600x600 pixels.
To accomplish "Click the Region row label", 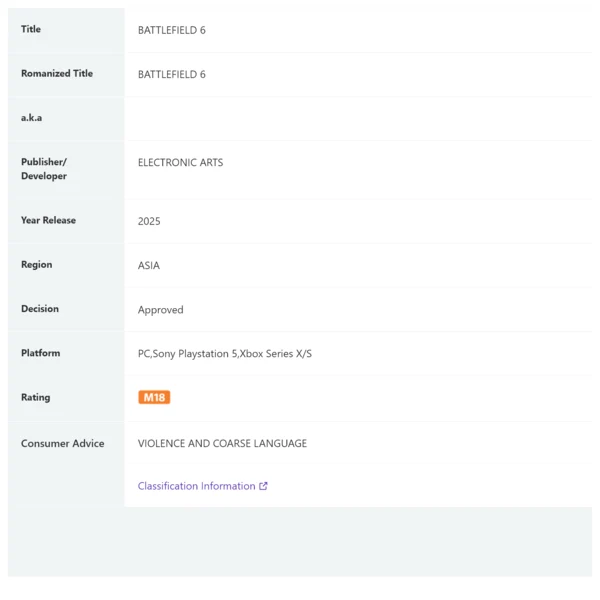I will 37,265.
